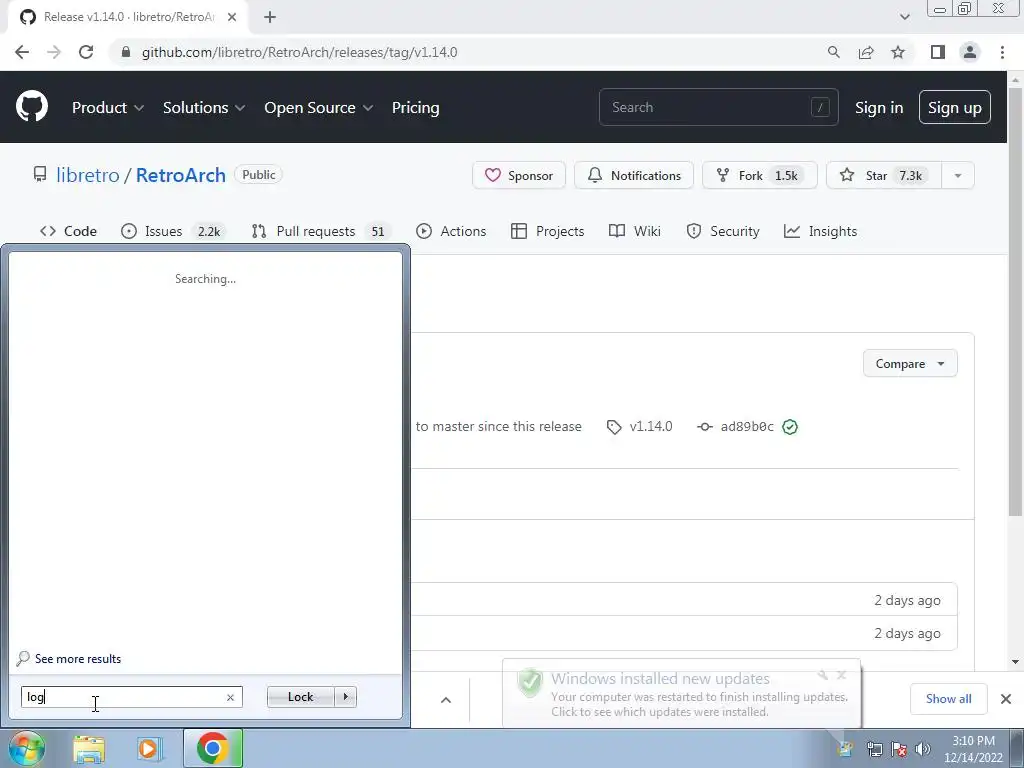Reload the page with the refresh icon
The height and width of the screenshot is (768, 1024).
click(86, 52)
